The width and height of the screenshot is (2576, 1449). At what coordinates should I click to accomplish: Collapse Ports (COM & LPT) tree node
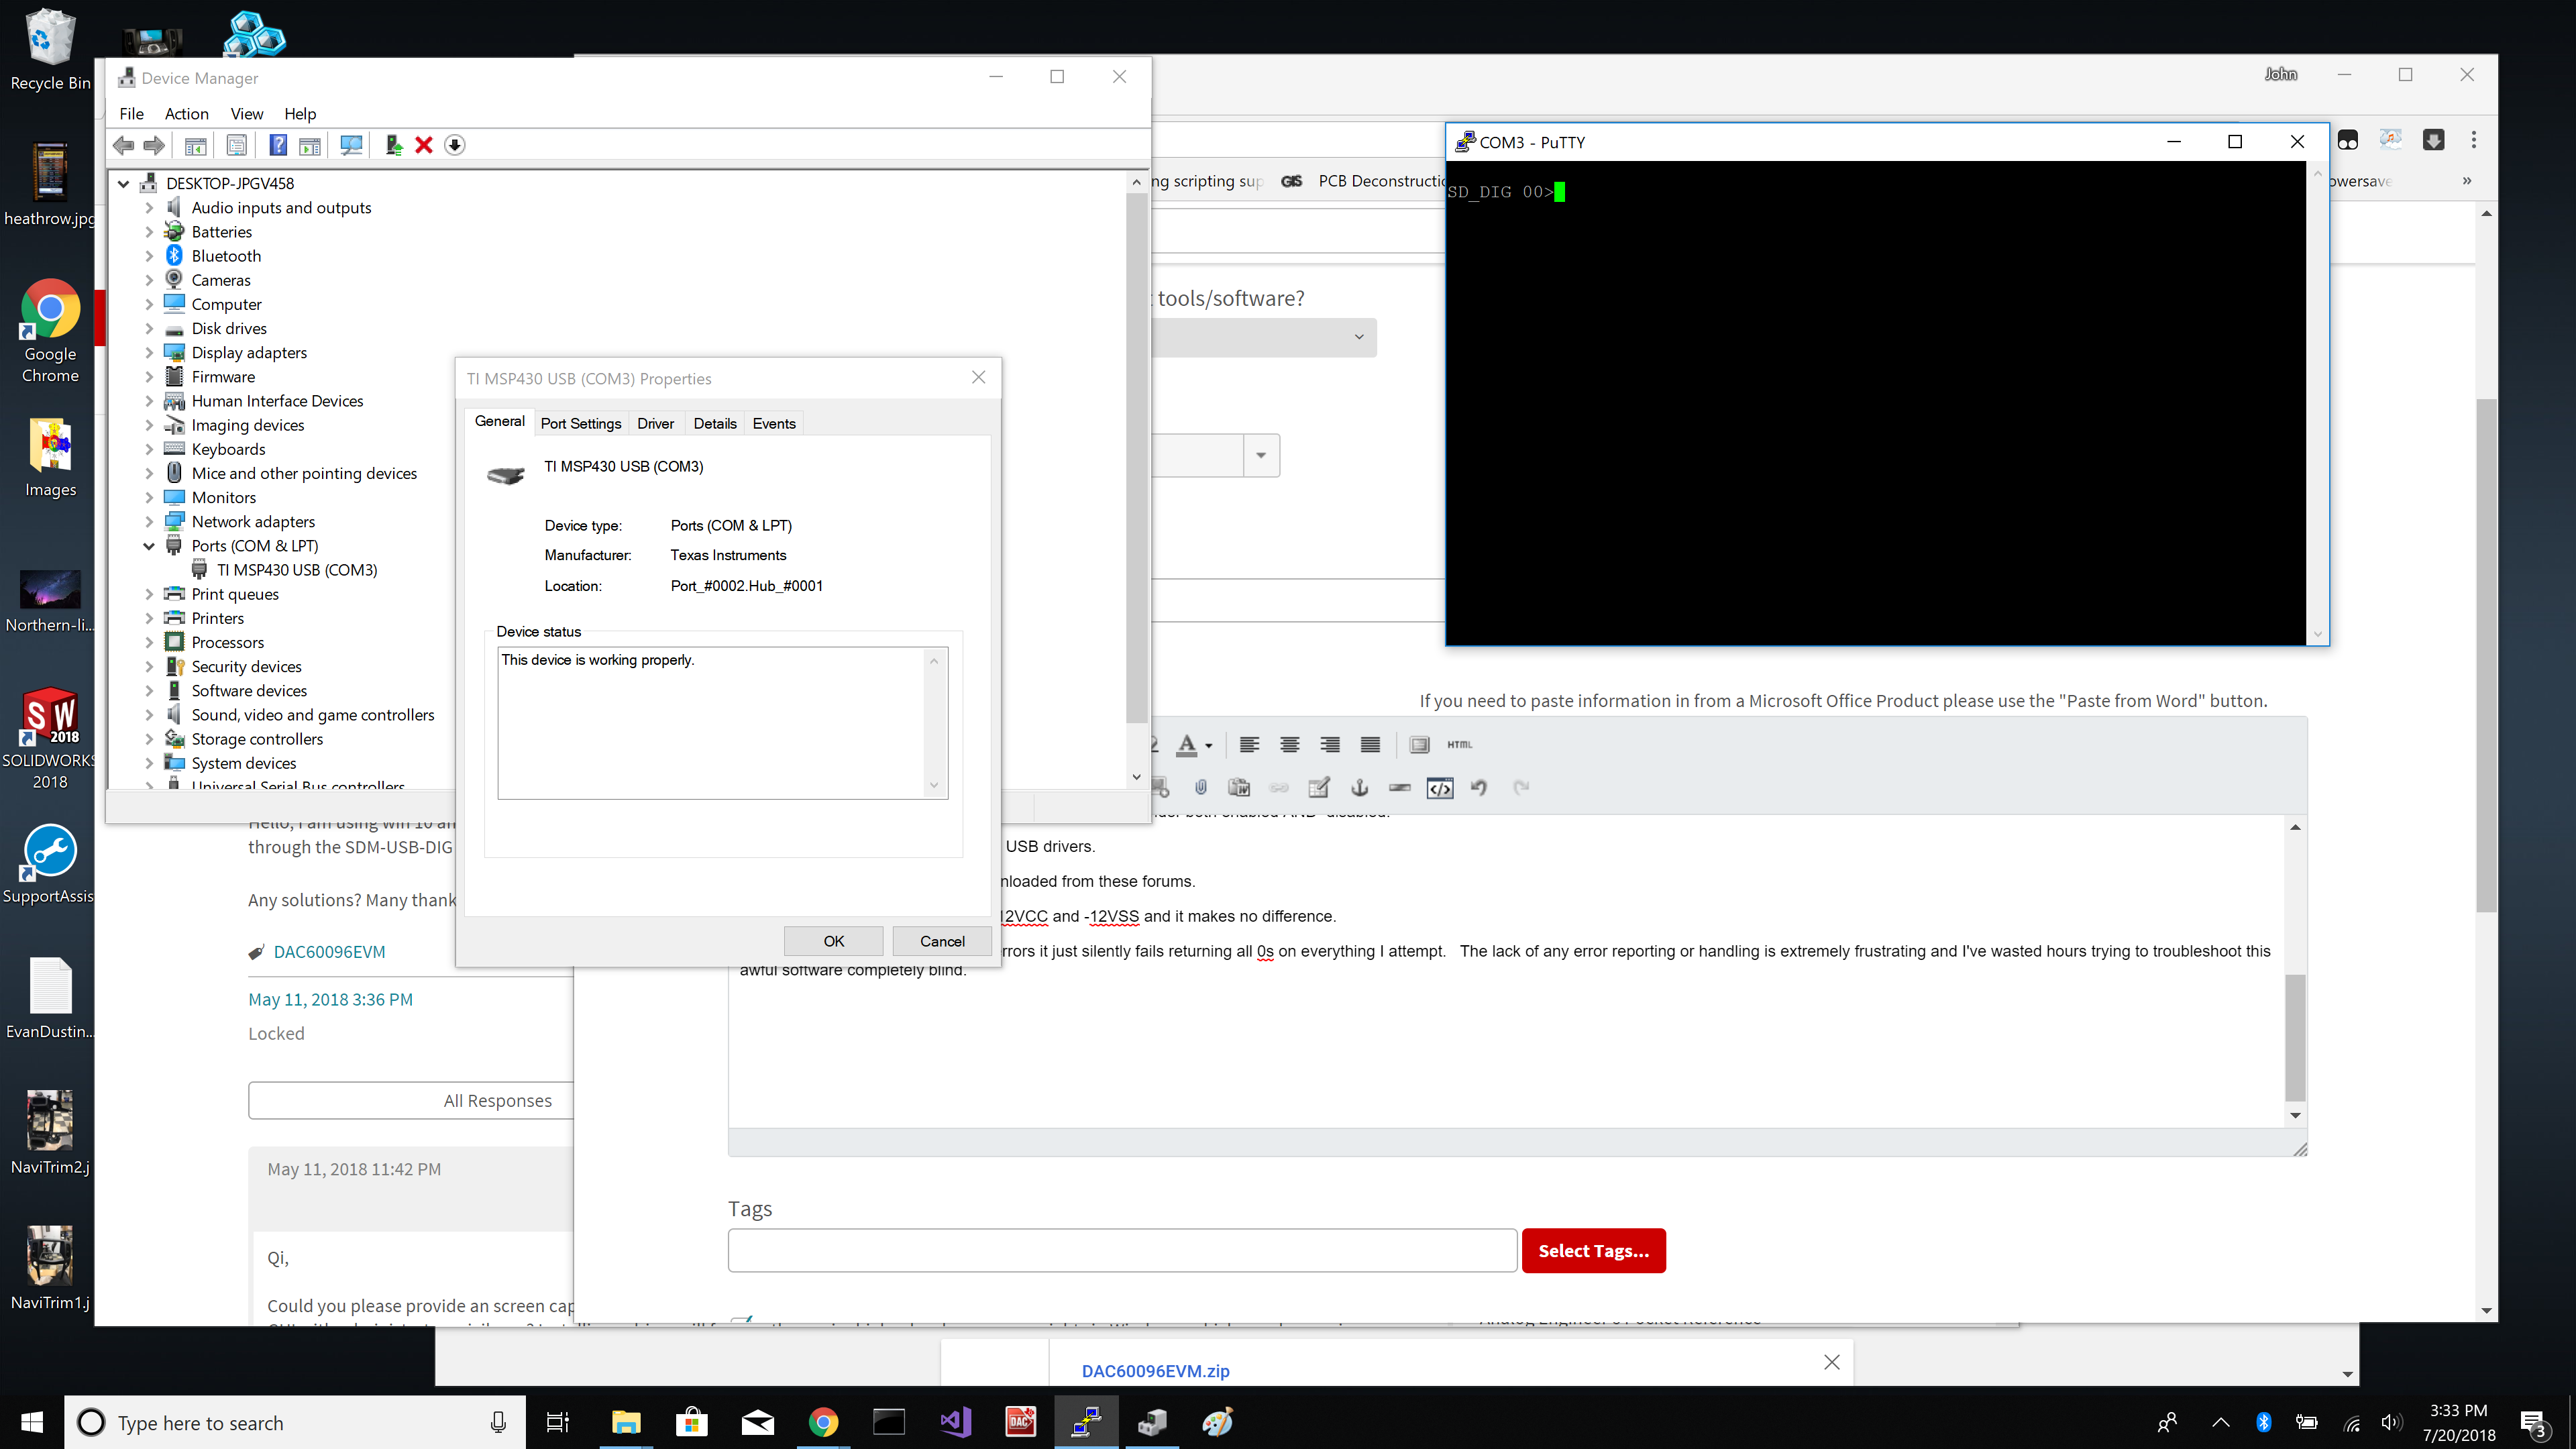pyautogui.click(x=149, y=546)
